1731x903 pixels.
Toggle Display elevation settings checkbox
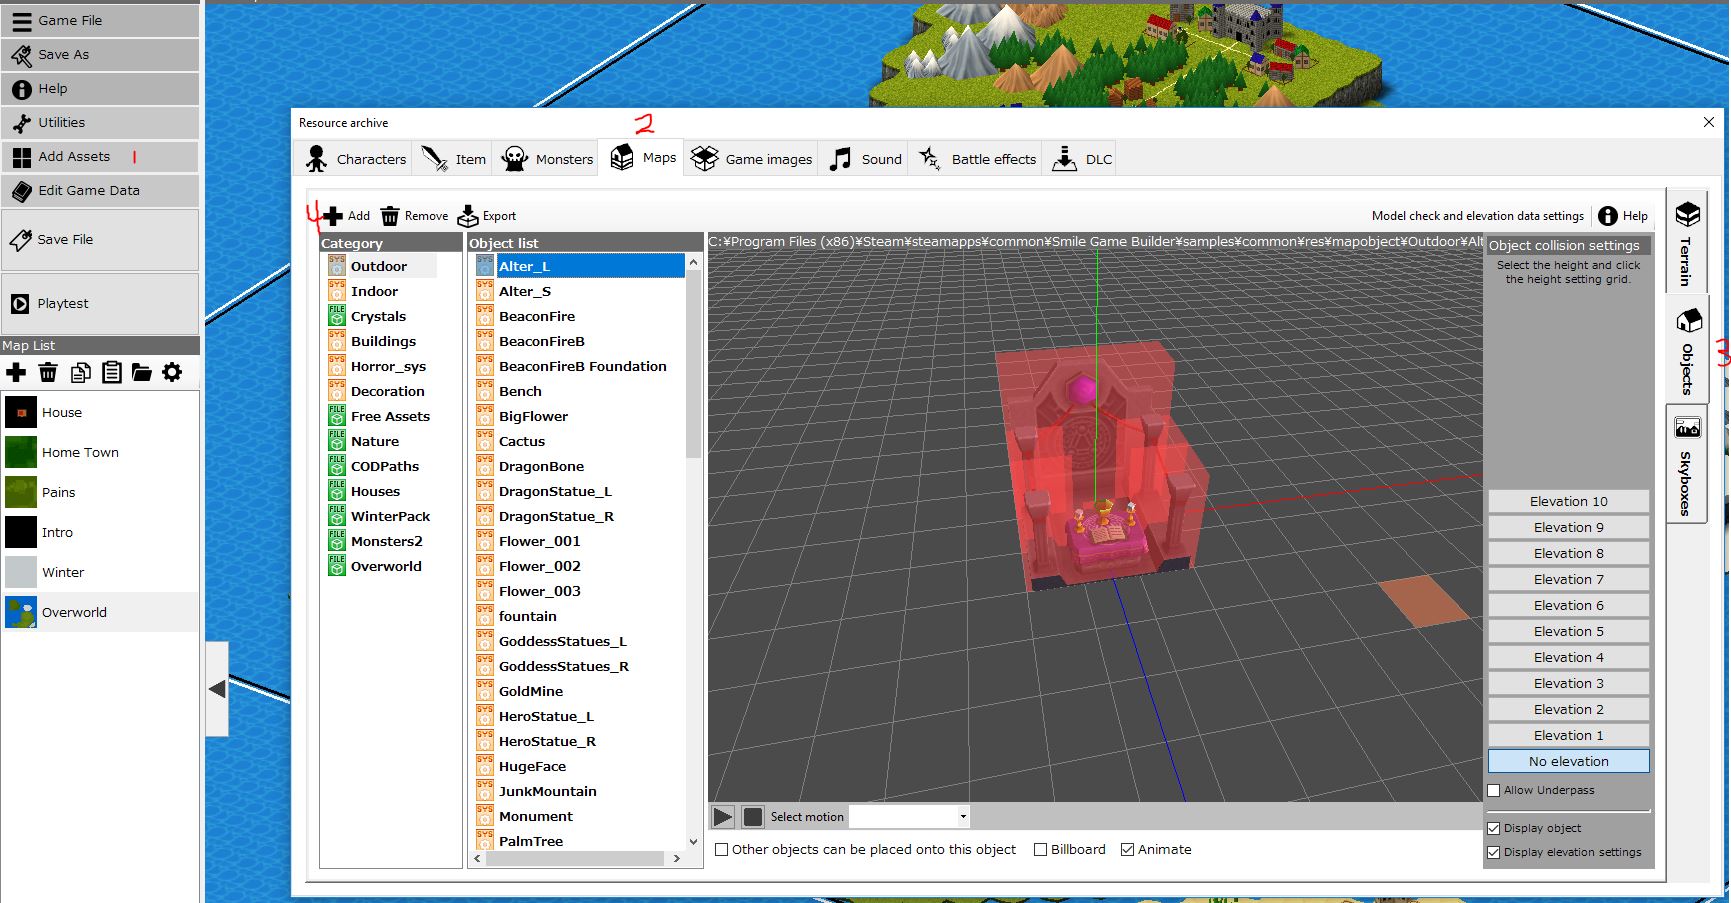point(1494,853)
